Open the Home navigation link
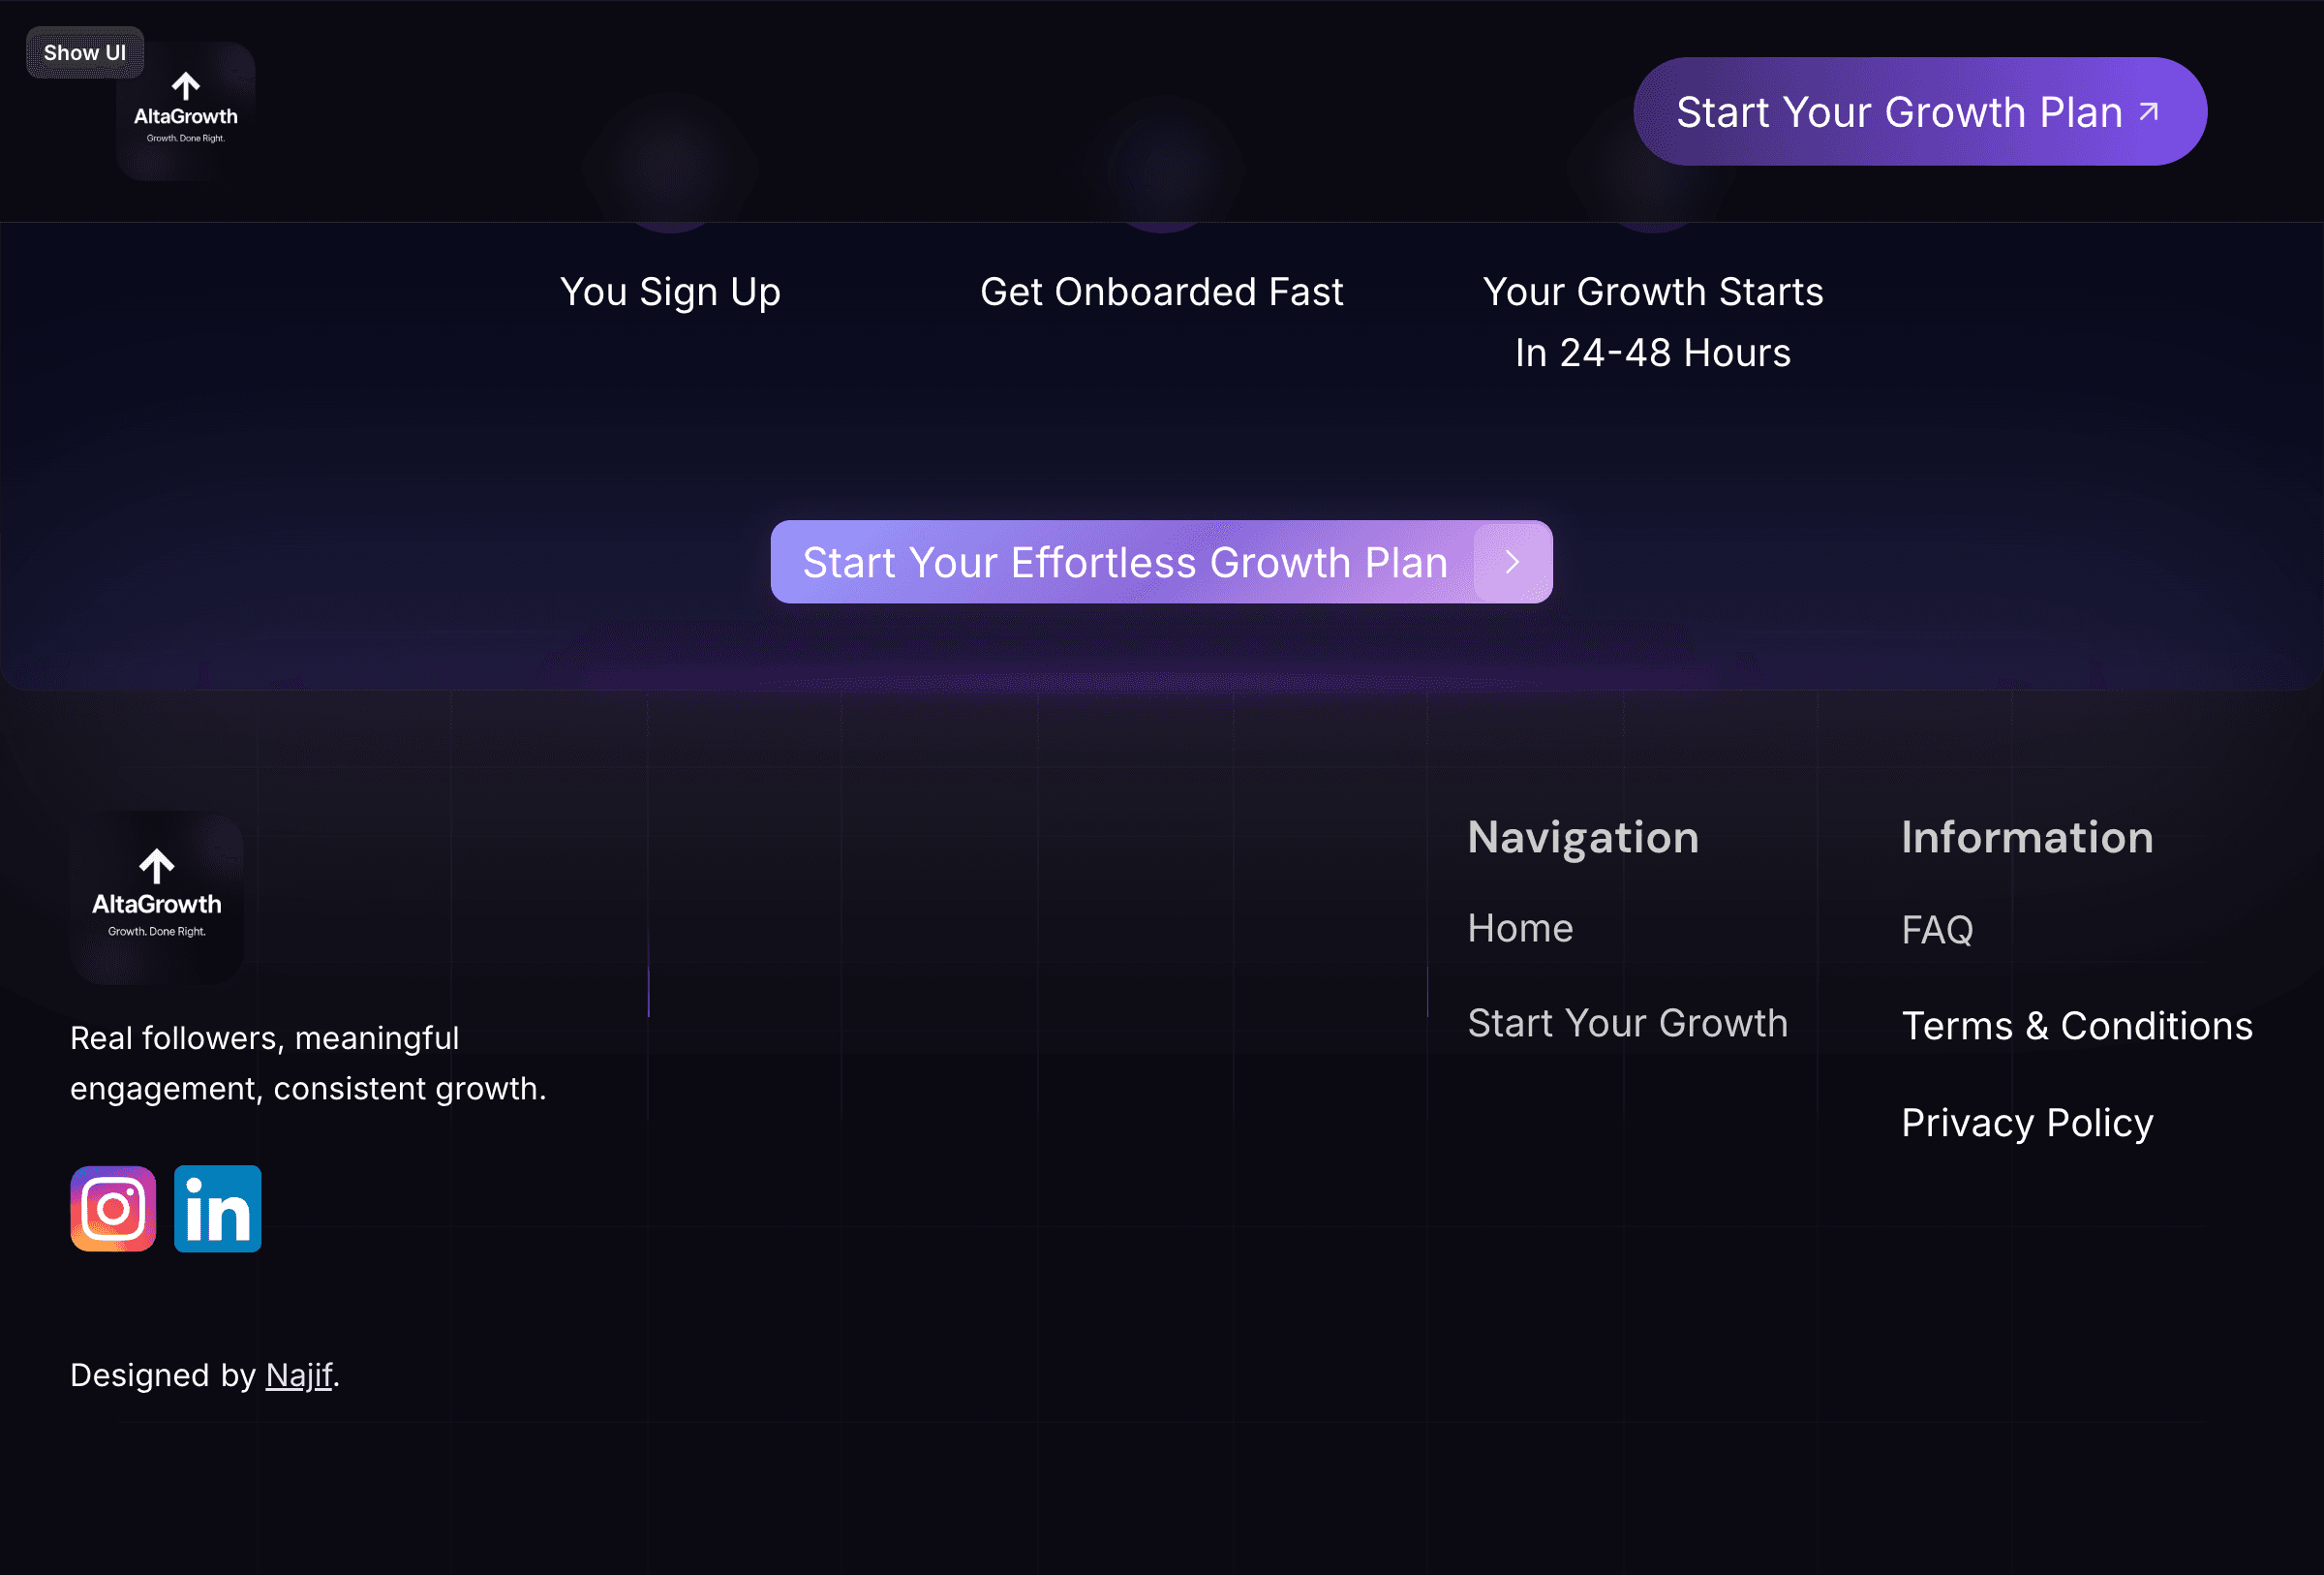Image resolution: width=2324 pixels, height=1575 pixels. (1519, 928)
